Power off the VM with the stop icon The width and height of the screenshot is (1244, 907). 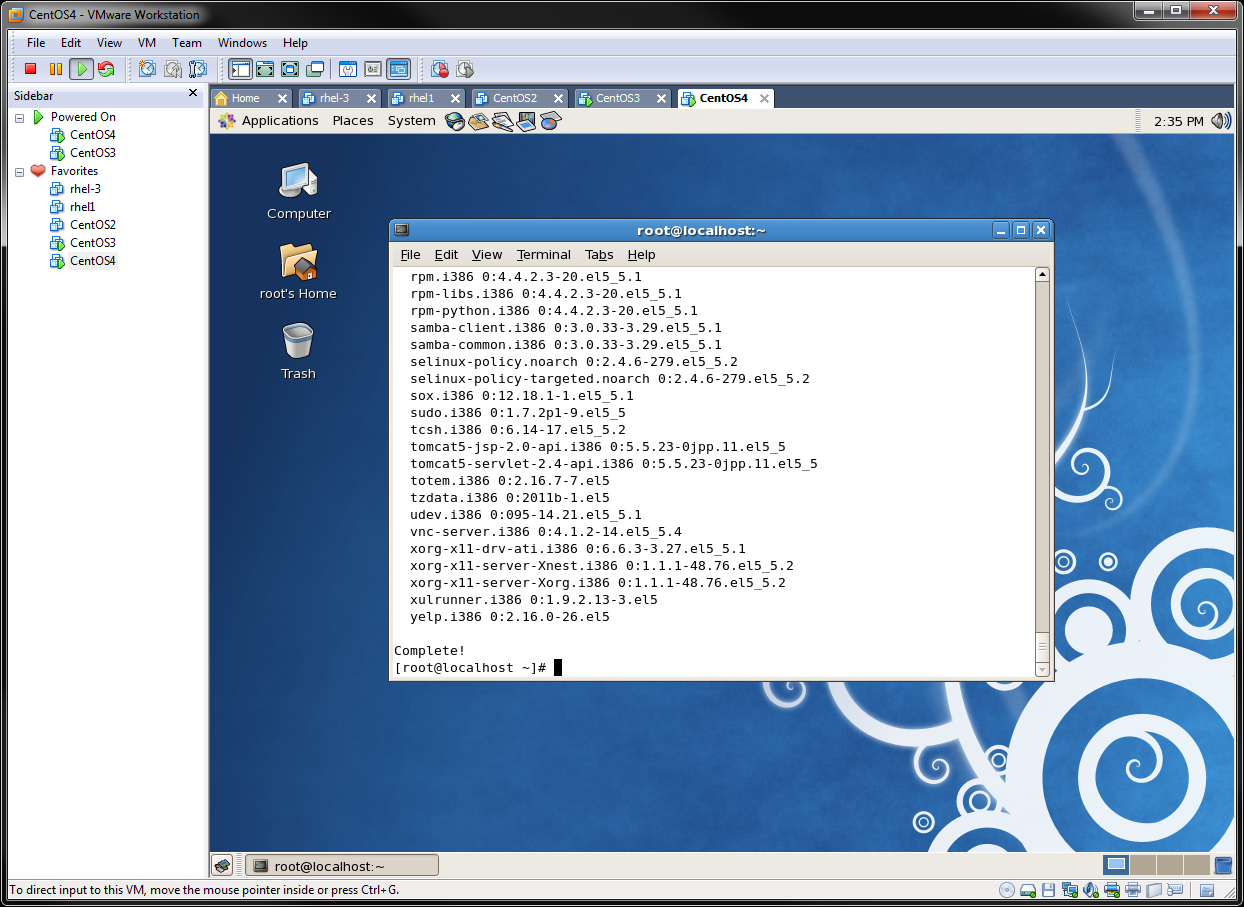(31, 69)
